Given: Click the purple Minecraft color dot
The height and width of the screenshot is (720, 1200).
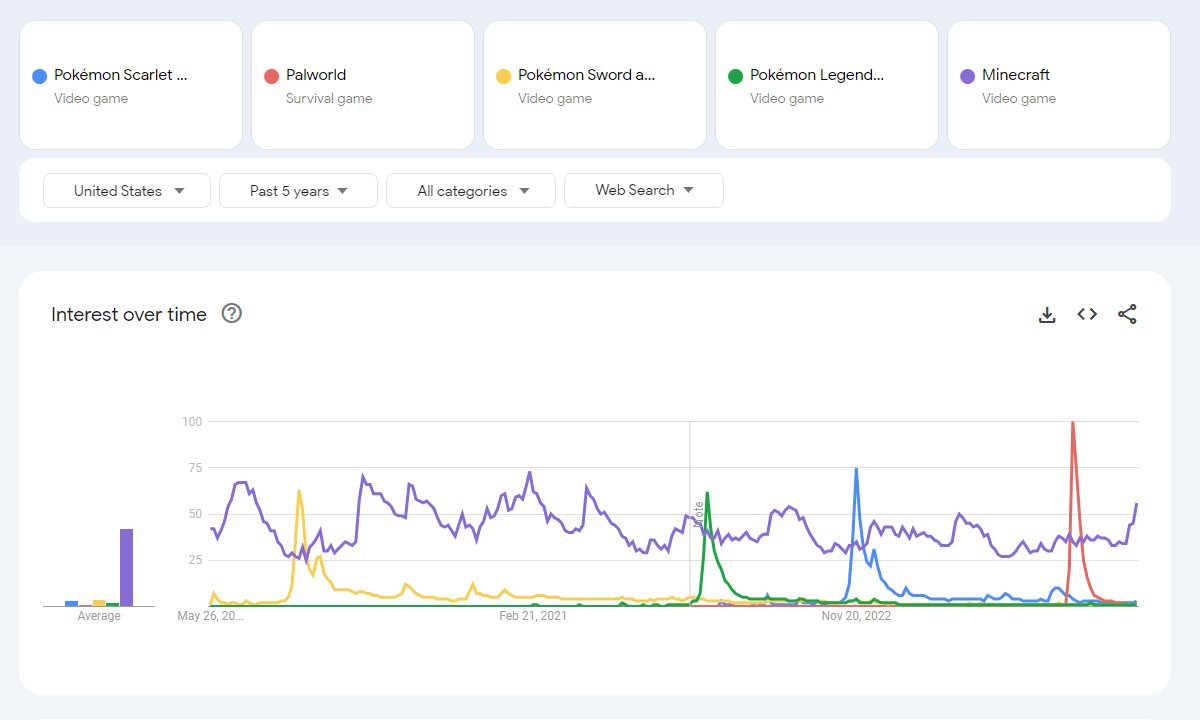Looking at the screenshot, I should [968, 76].
